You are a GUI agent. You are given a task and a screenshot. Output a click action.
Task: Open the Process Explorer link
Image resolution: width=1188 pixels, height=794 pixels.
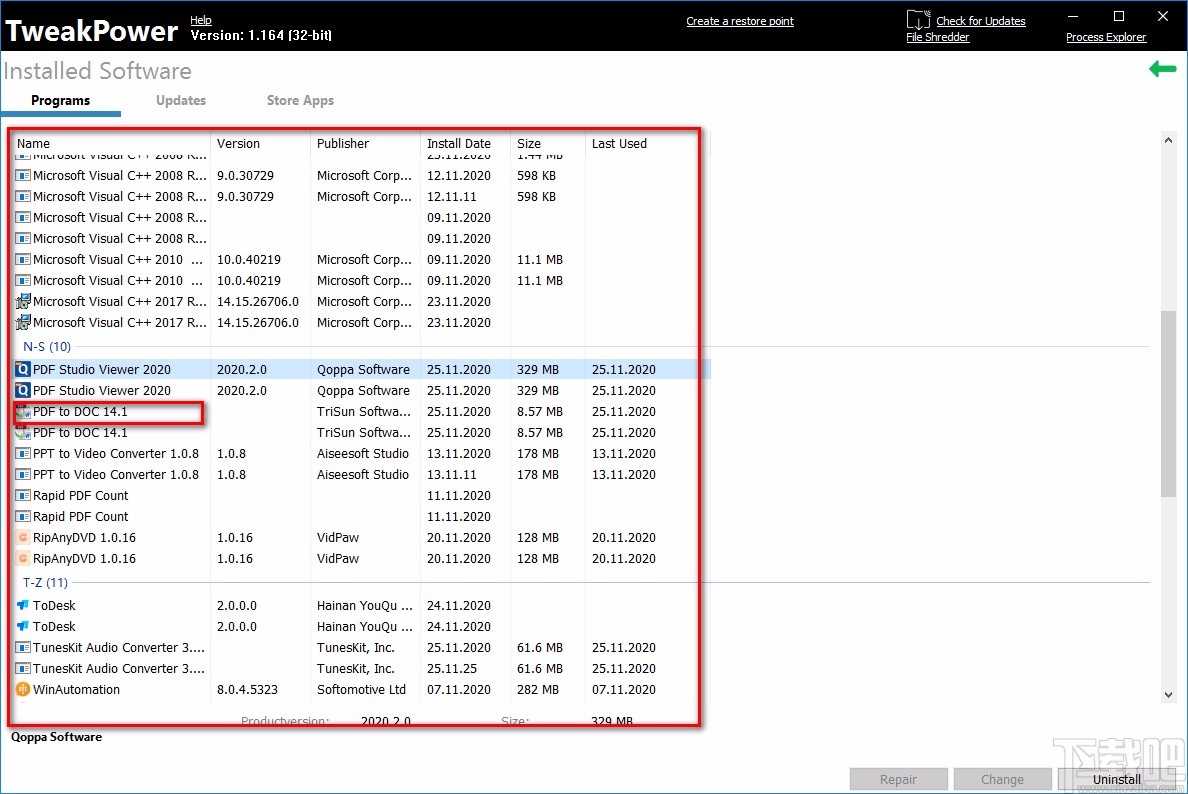point(1106,37)
